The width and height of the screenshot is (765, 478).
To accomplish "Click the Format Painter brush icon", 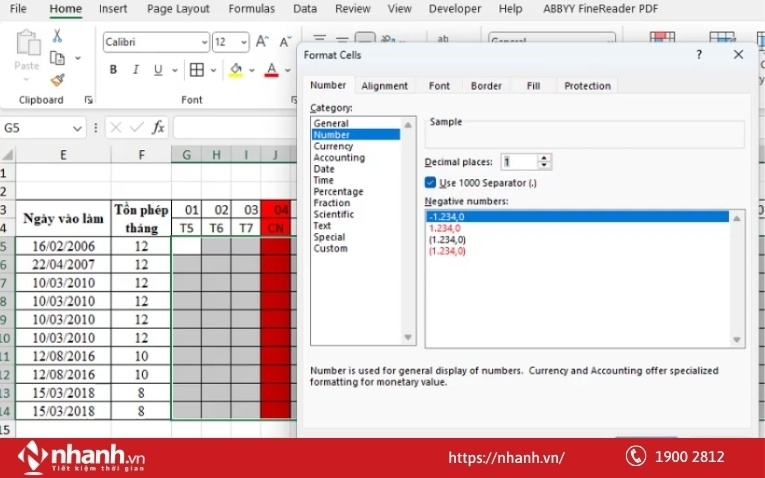I will [x=57, y=80].
